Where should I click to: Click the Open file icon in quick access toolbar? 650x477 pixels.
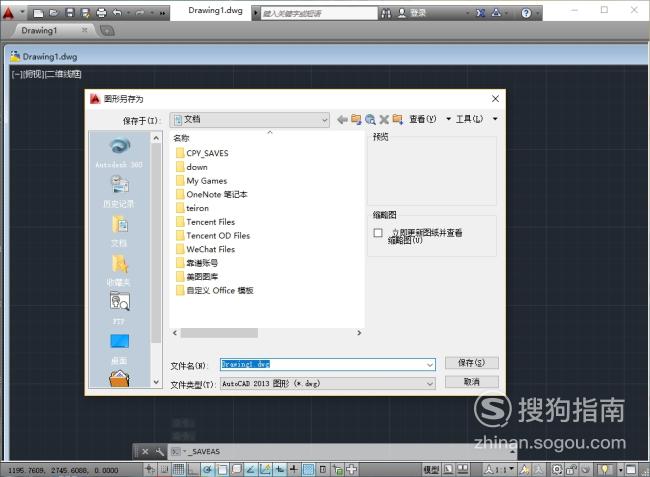pyautogui.click(x=53, y=13)
